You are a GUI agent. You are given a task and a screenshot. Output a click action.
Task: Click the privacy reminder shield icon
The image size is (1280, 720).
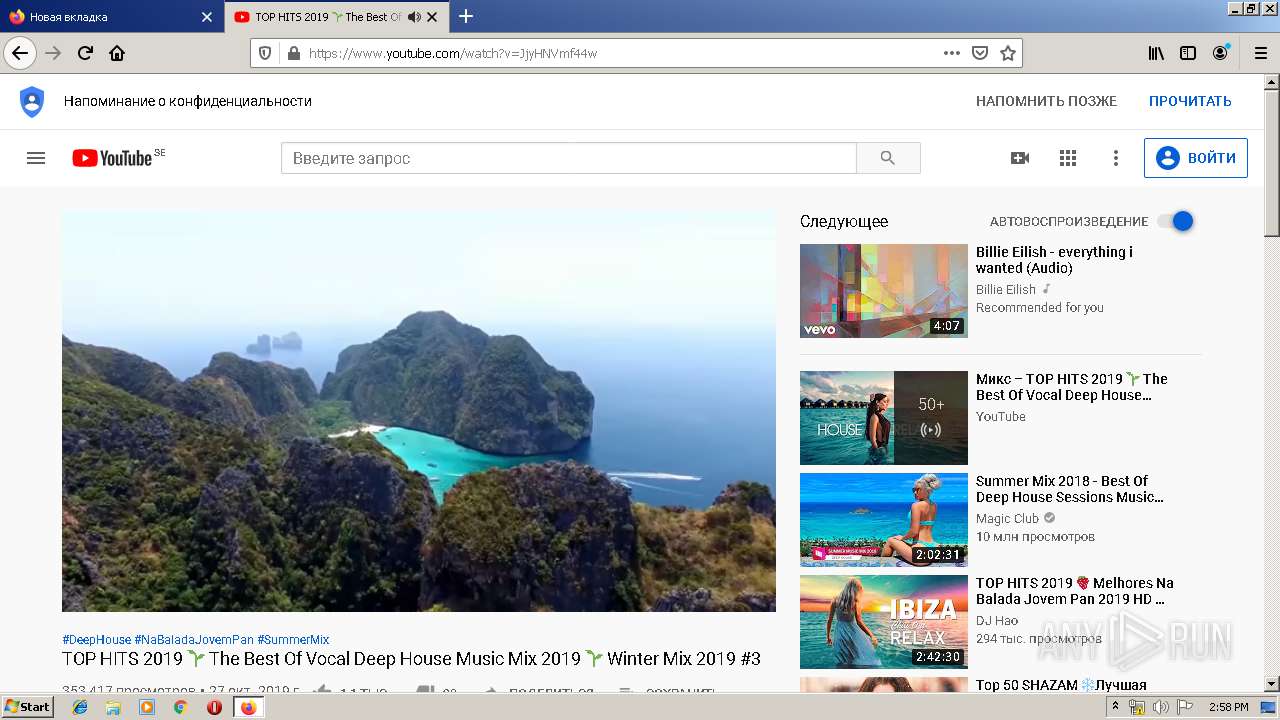click(32, 101)
